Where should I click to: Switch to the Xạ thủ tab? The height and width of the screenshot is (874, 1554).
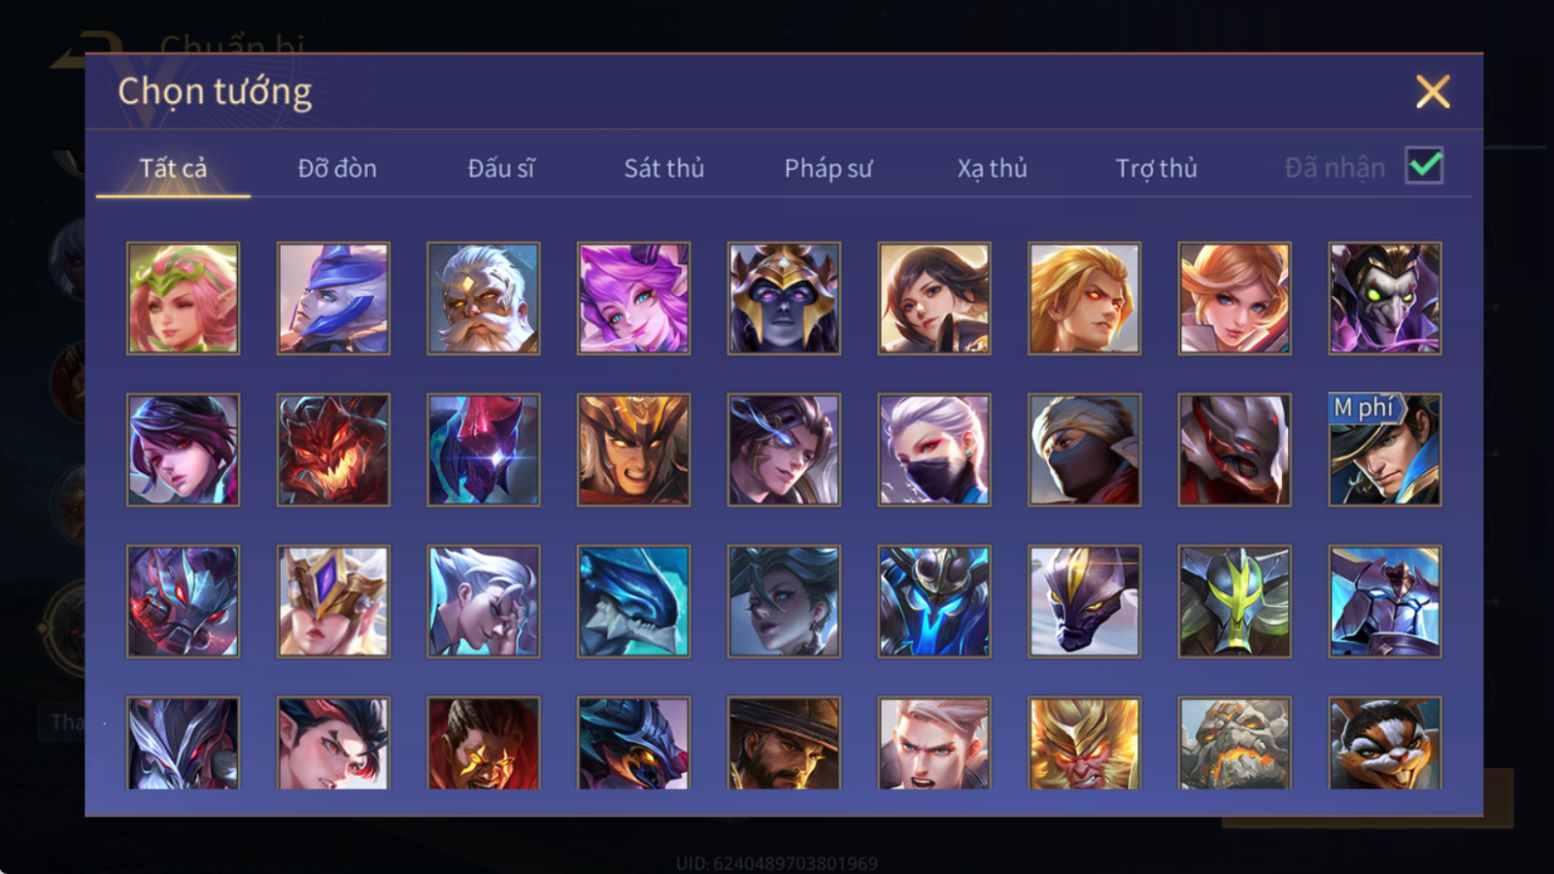tap(992, 168)
